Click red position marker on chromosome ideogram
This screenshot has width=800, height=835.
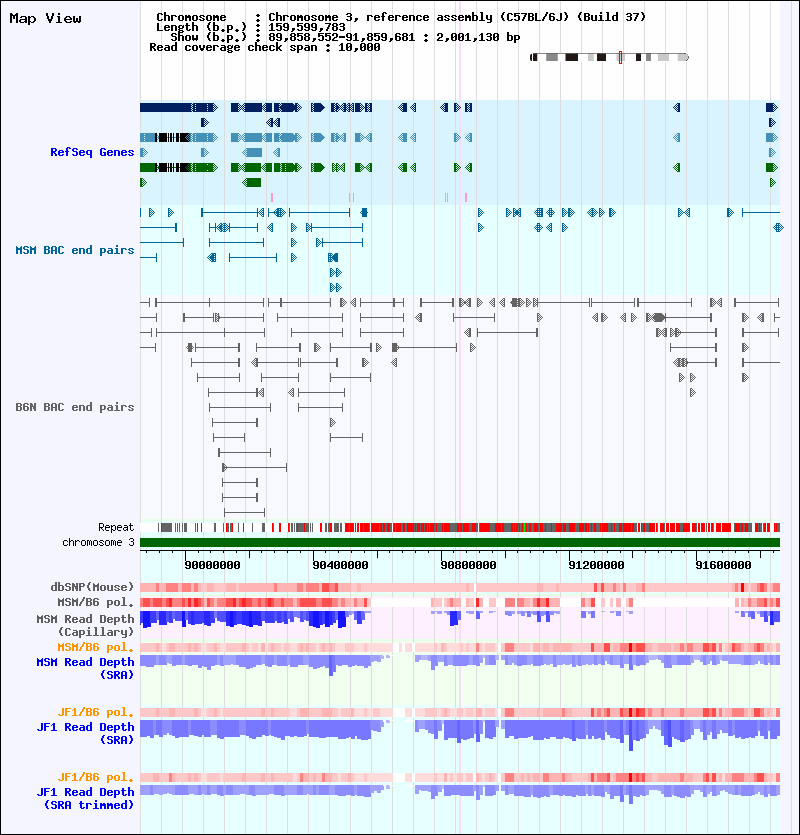tap(620, 57)
